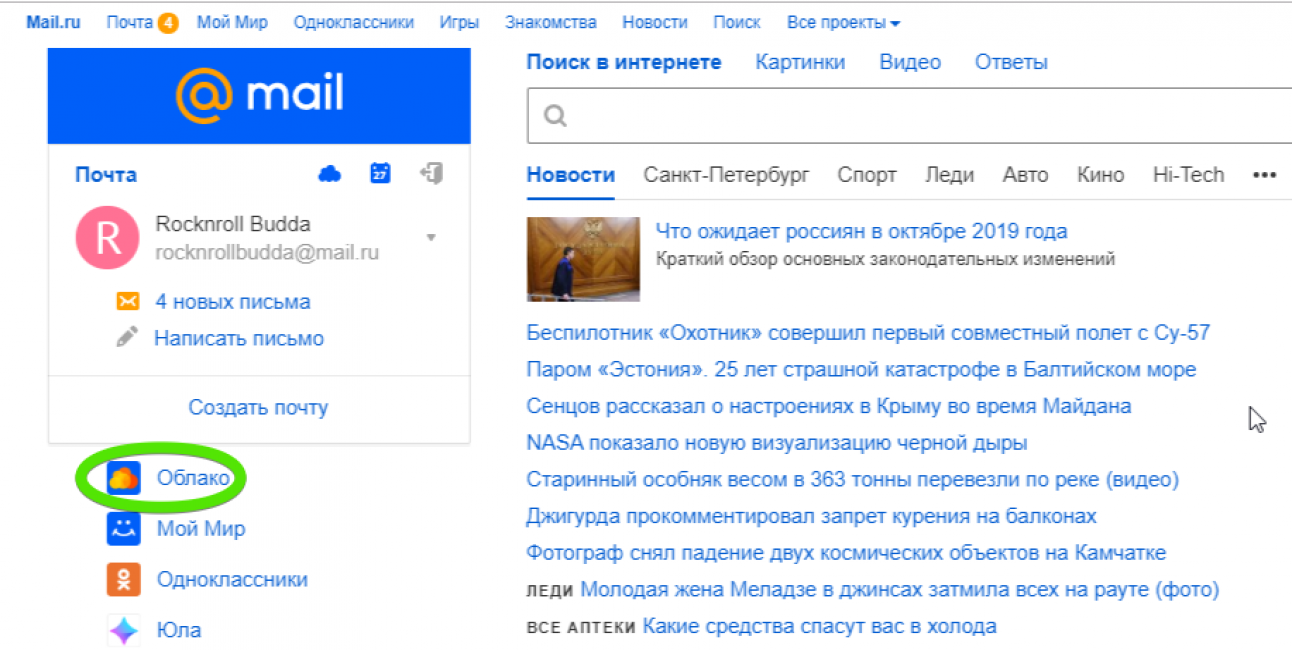
Task: Click the Rocknroll Budda avatar circle
Action: pos(107,238)
